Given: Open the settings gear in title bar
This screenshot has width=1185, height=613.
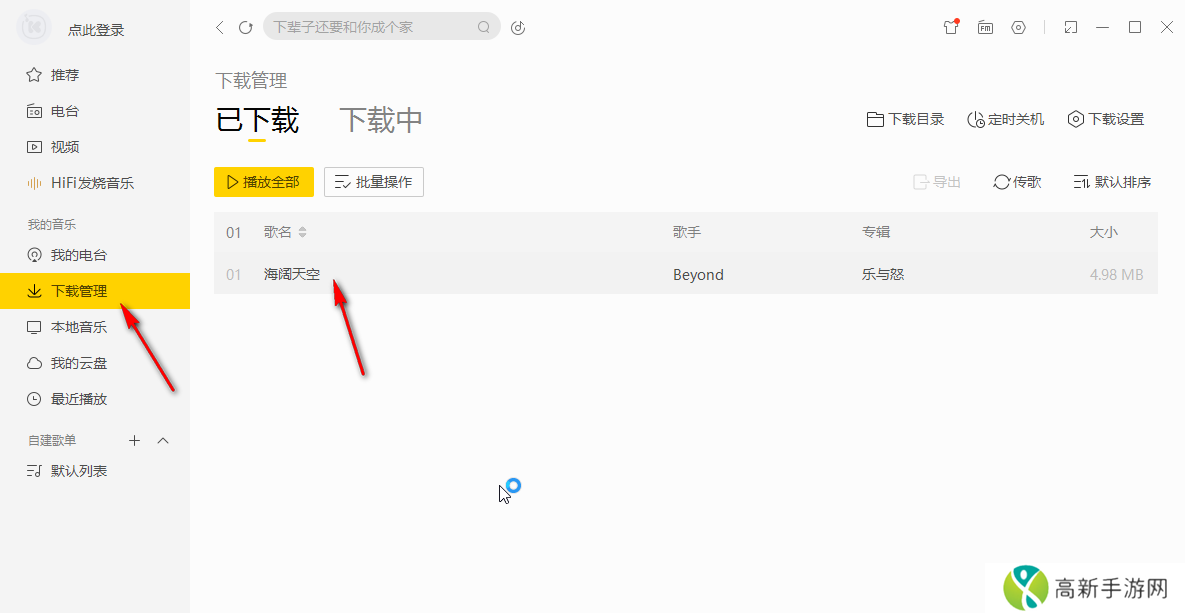Looking at the screenshot, I should tap(1018, 27).
